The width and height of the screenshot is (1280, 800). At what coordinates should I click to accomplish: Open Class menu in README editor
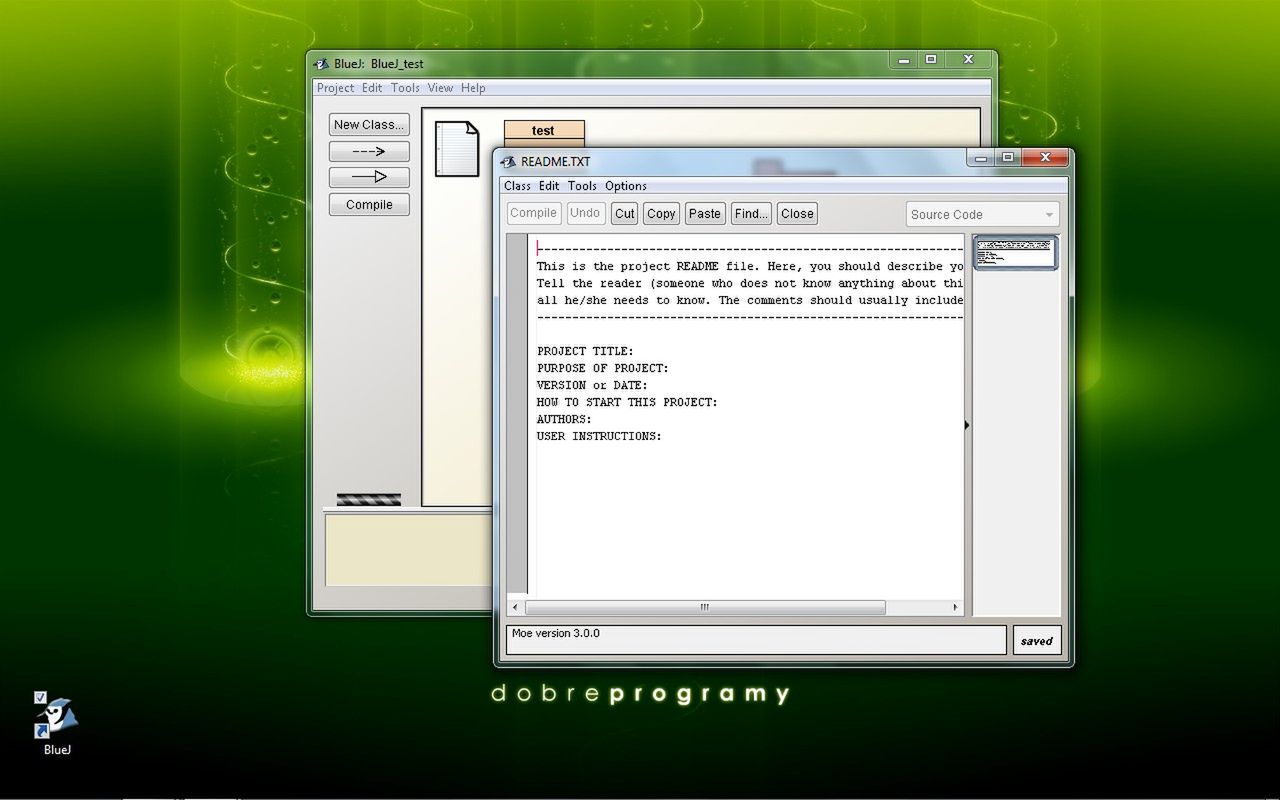517,186
